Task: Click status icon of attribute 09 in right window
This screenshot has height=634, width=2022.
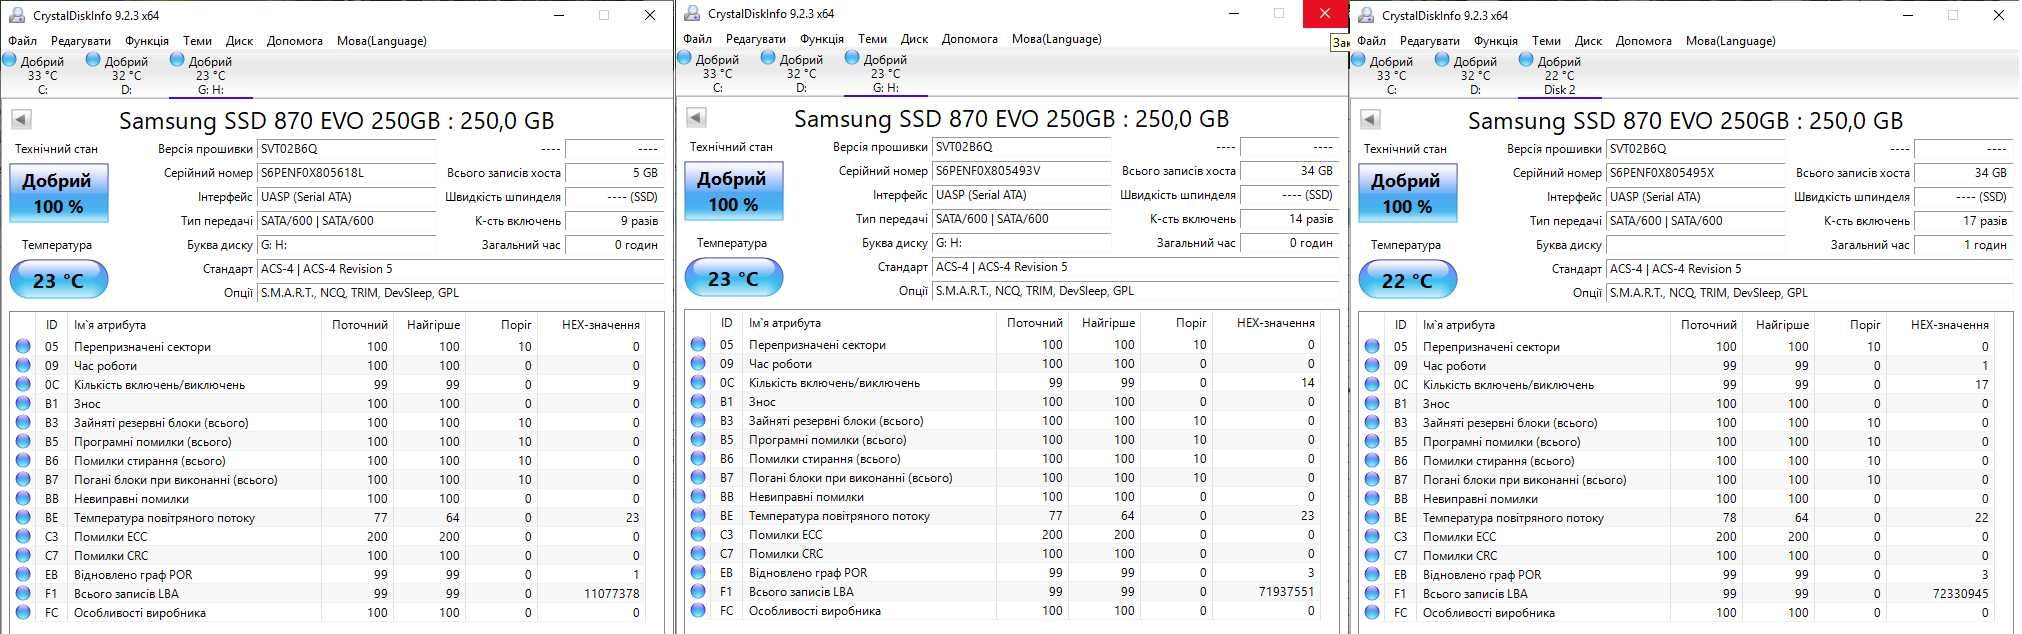Action: pos(1372,365)
